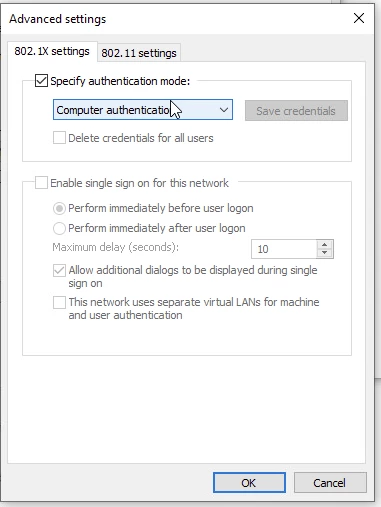Enable single sign on for this network
381x507 pixels.
point(41,183)
